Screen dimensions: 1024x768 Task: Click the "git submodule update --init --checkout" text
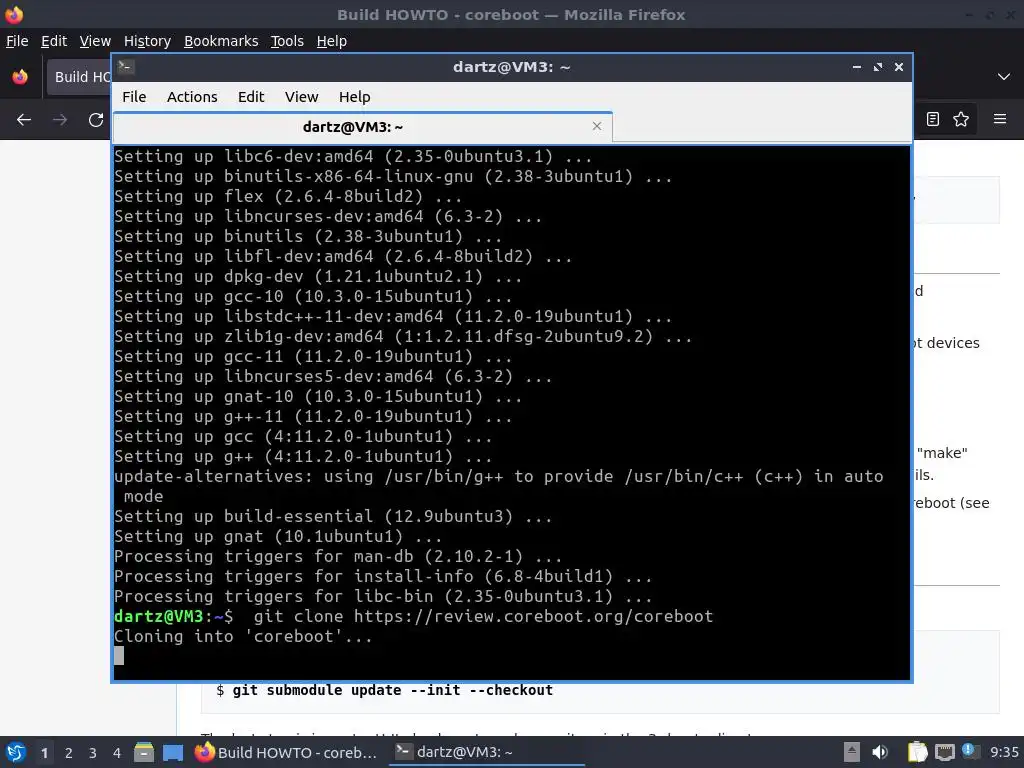pos(392,690)
